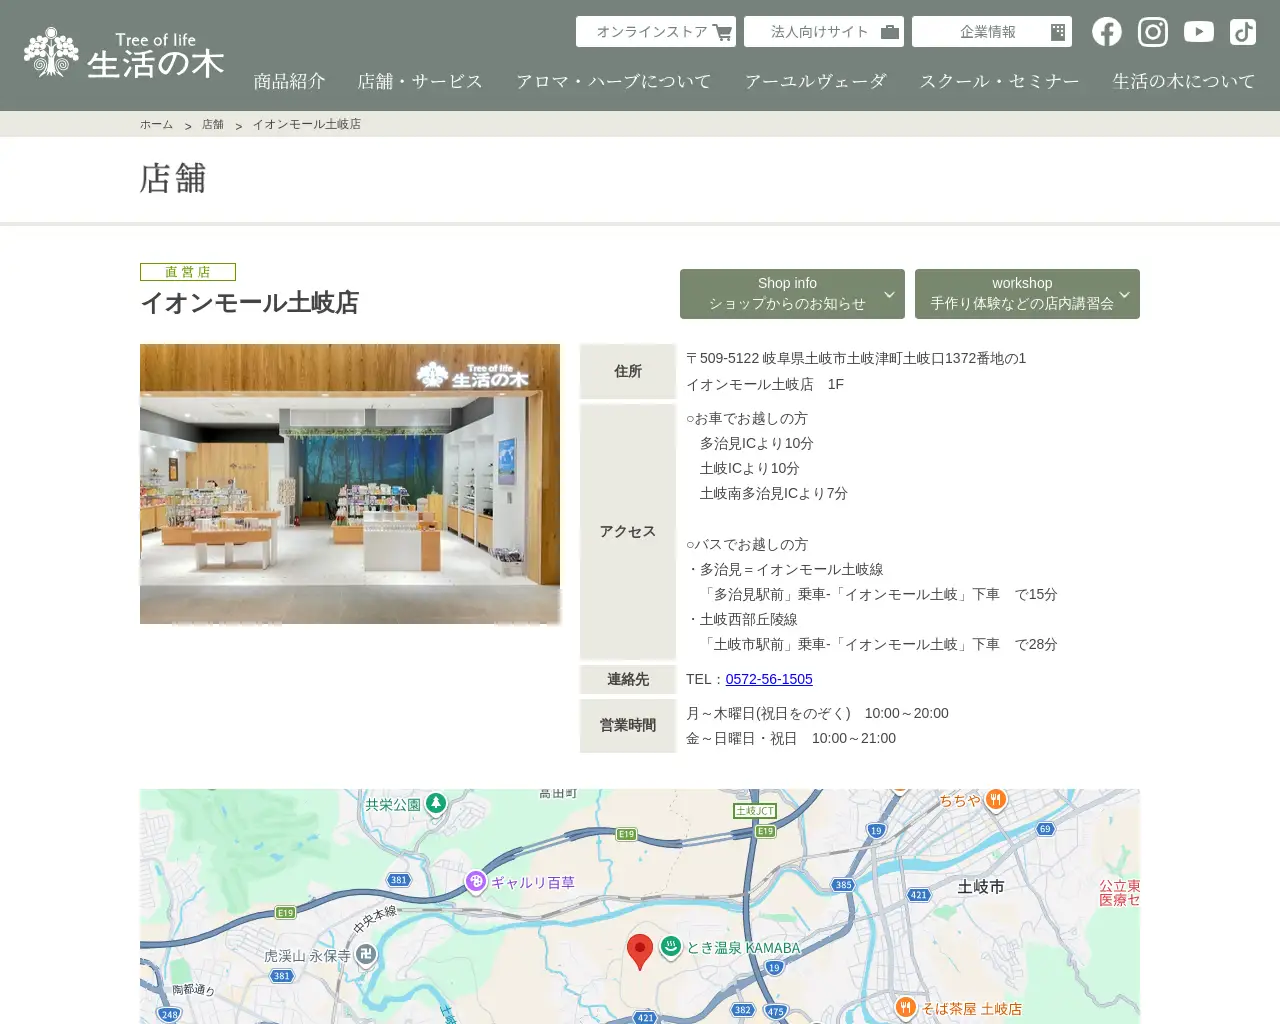Go to ホーム via the breadcrumb

[156, 124]
